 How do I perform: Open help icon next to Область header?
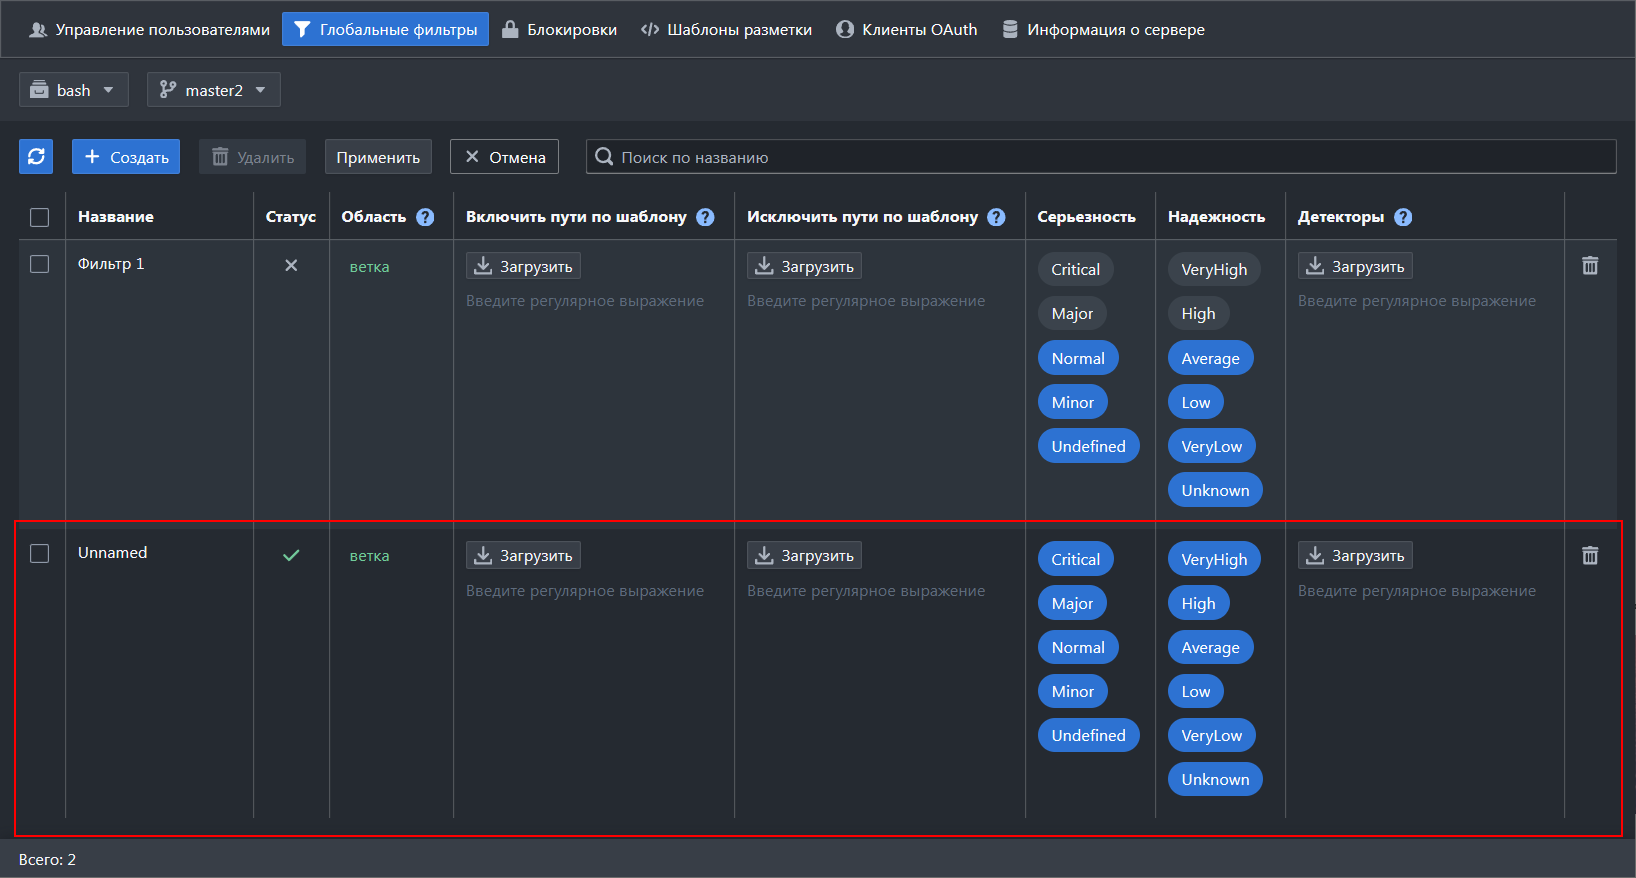pos(425,217)
